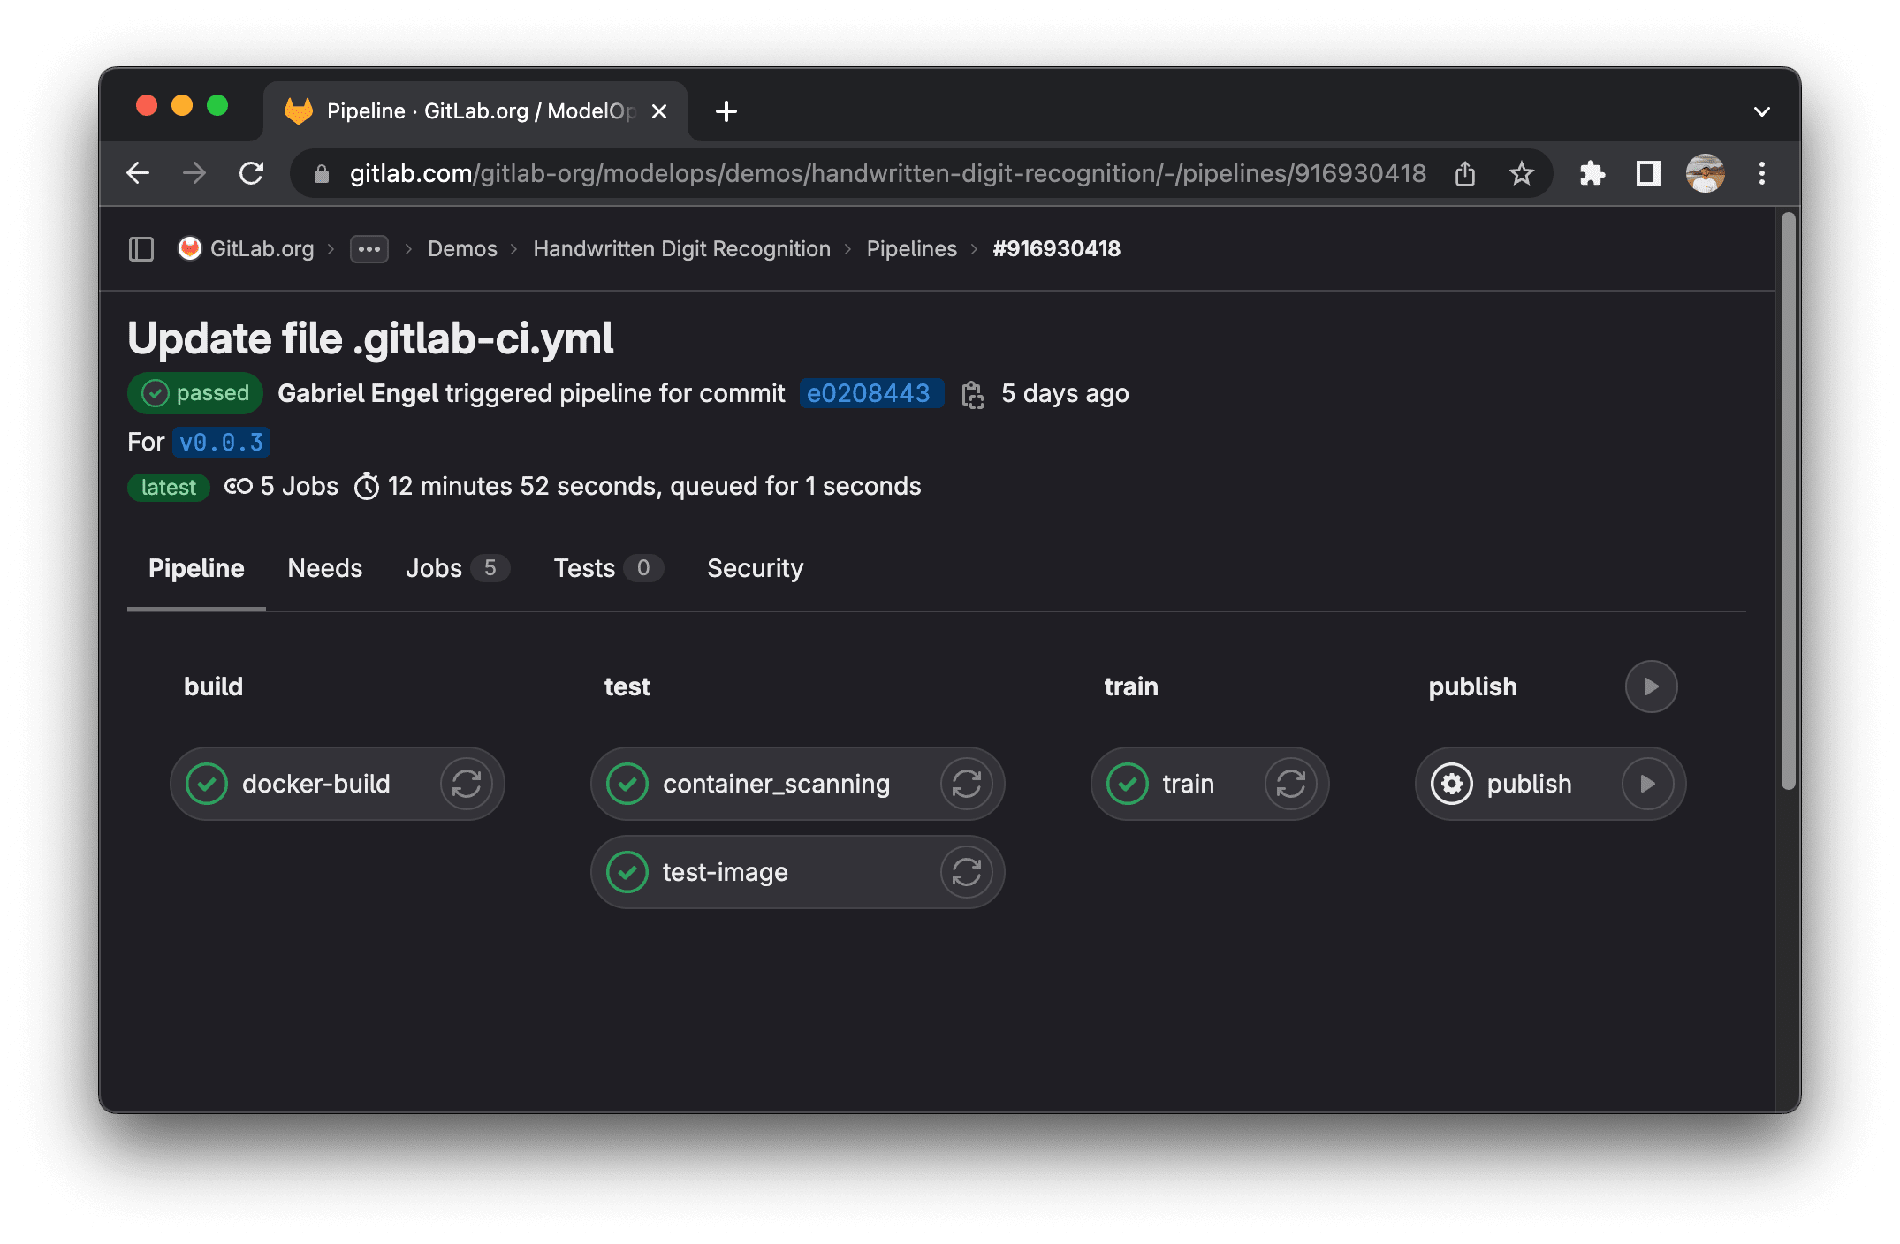Switch to the Tests tab

(608, 568)
